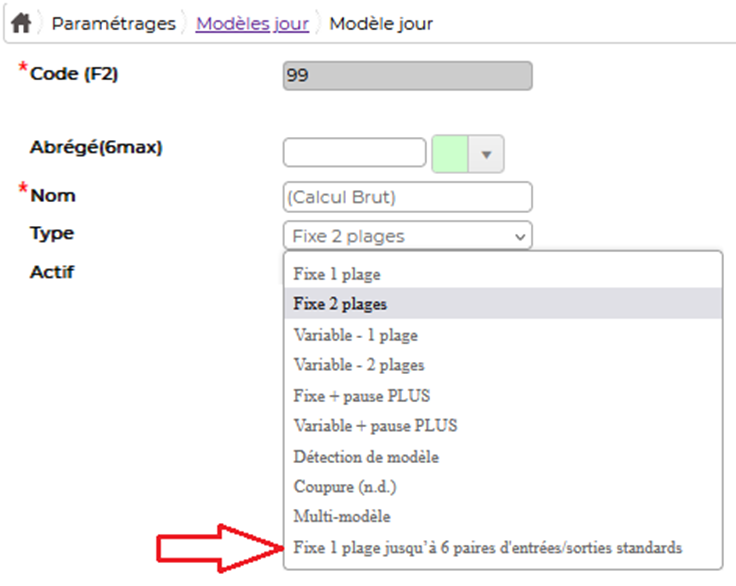
Task: Collapse the Type dropdown showing Fixe 2 plages
Action: (407, 236)
